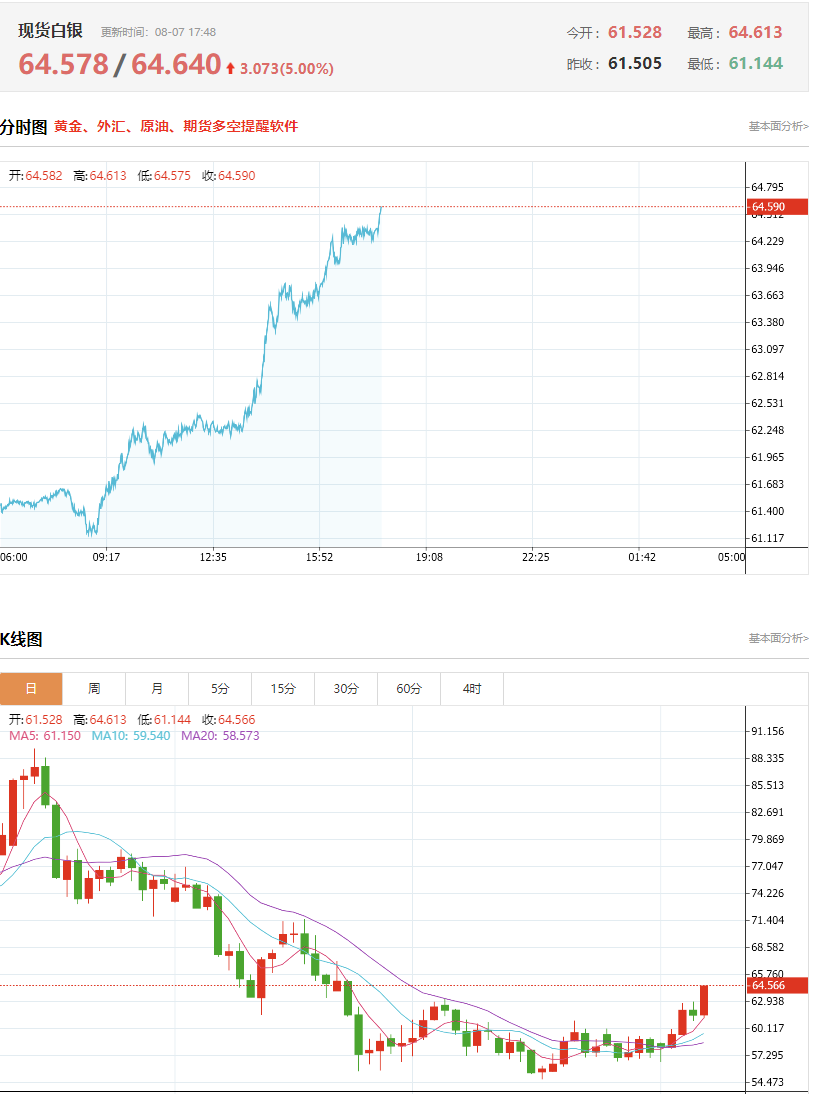Open the 15分 K-line tab
Viewport: 822px width, 1094px height.
coord(283,689)
